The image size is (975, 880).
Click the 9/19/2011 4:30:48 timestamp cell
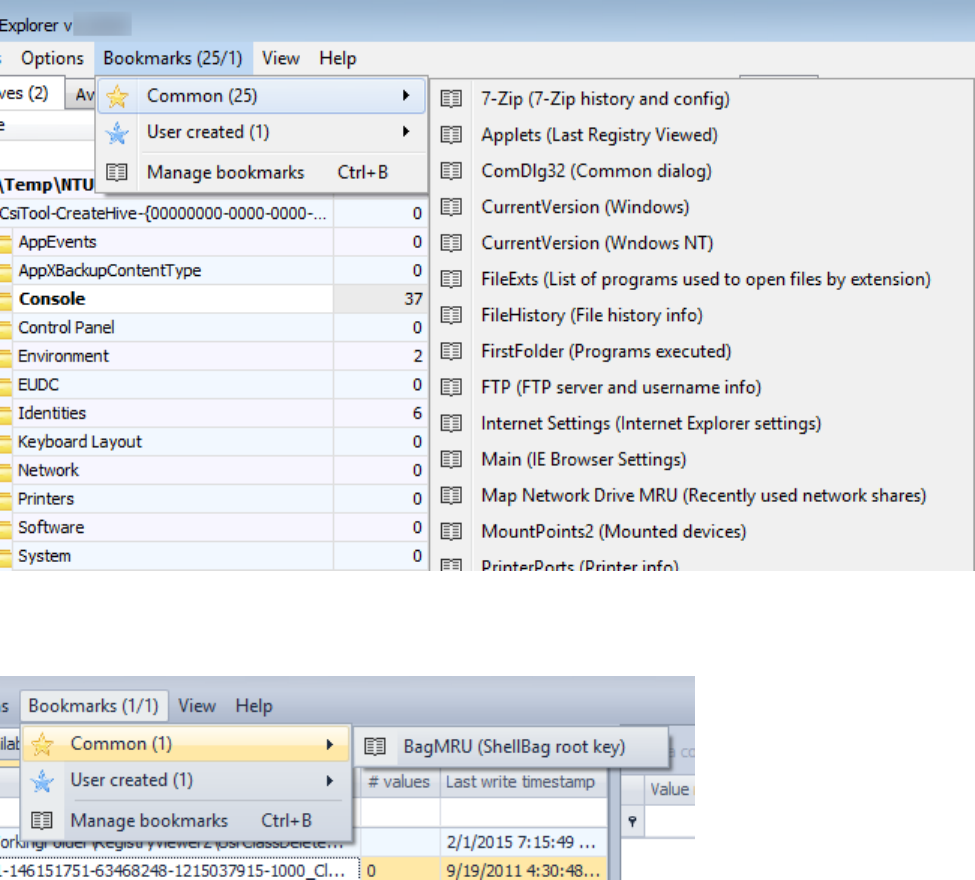point(524,871)
